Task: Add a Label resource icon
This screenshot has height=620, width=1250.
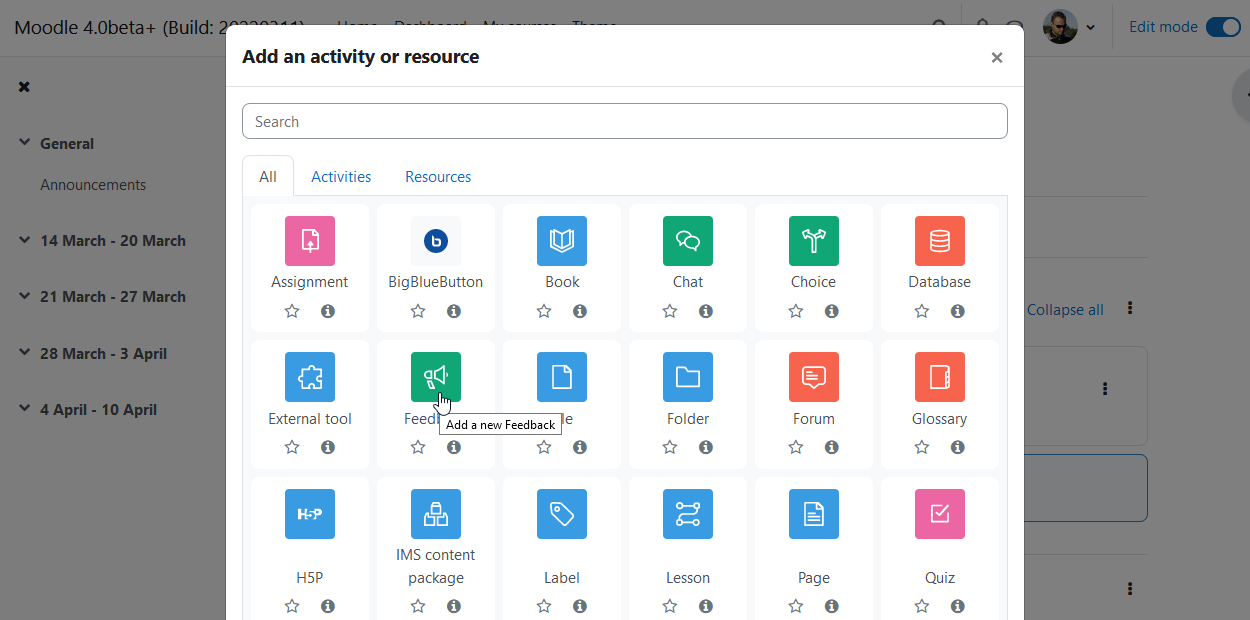Action: [562, 514]
